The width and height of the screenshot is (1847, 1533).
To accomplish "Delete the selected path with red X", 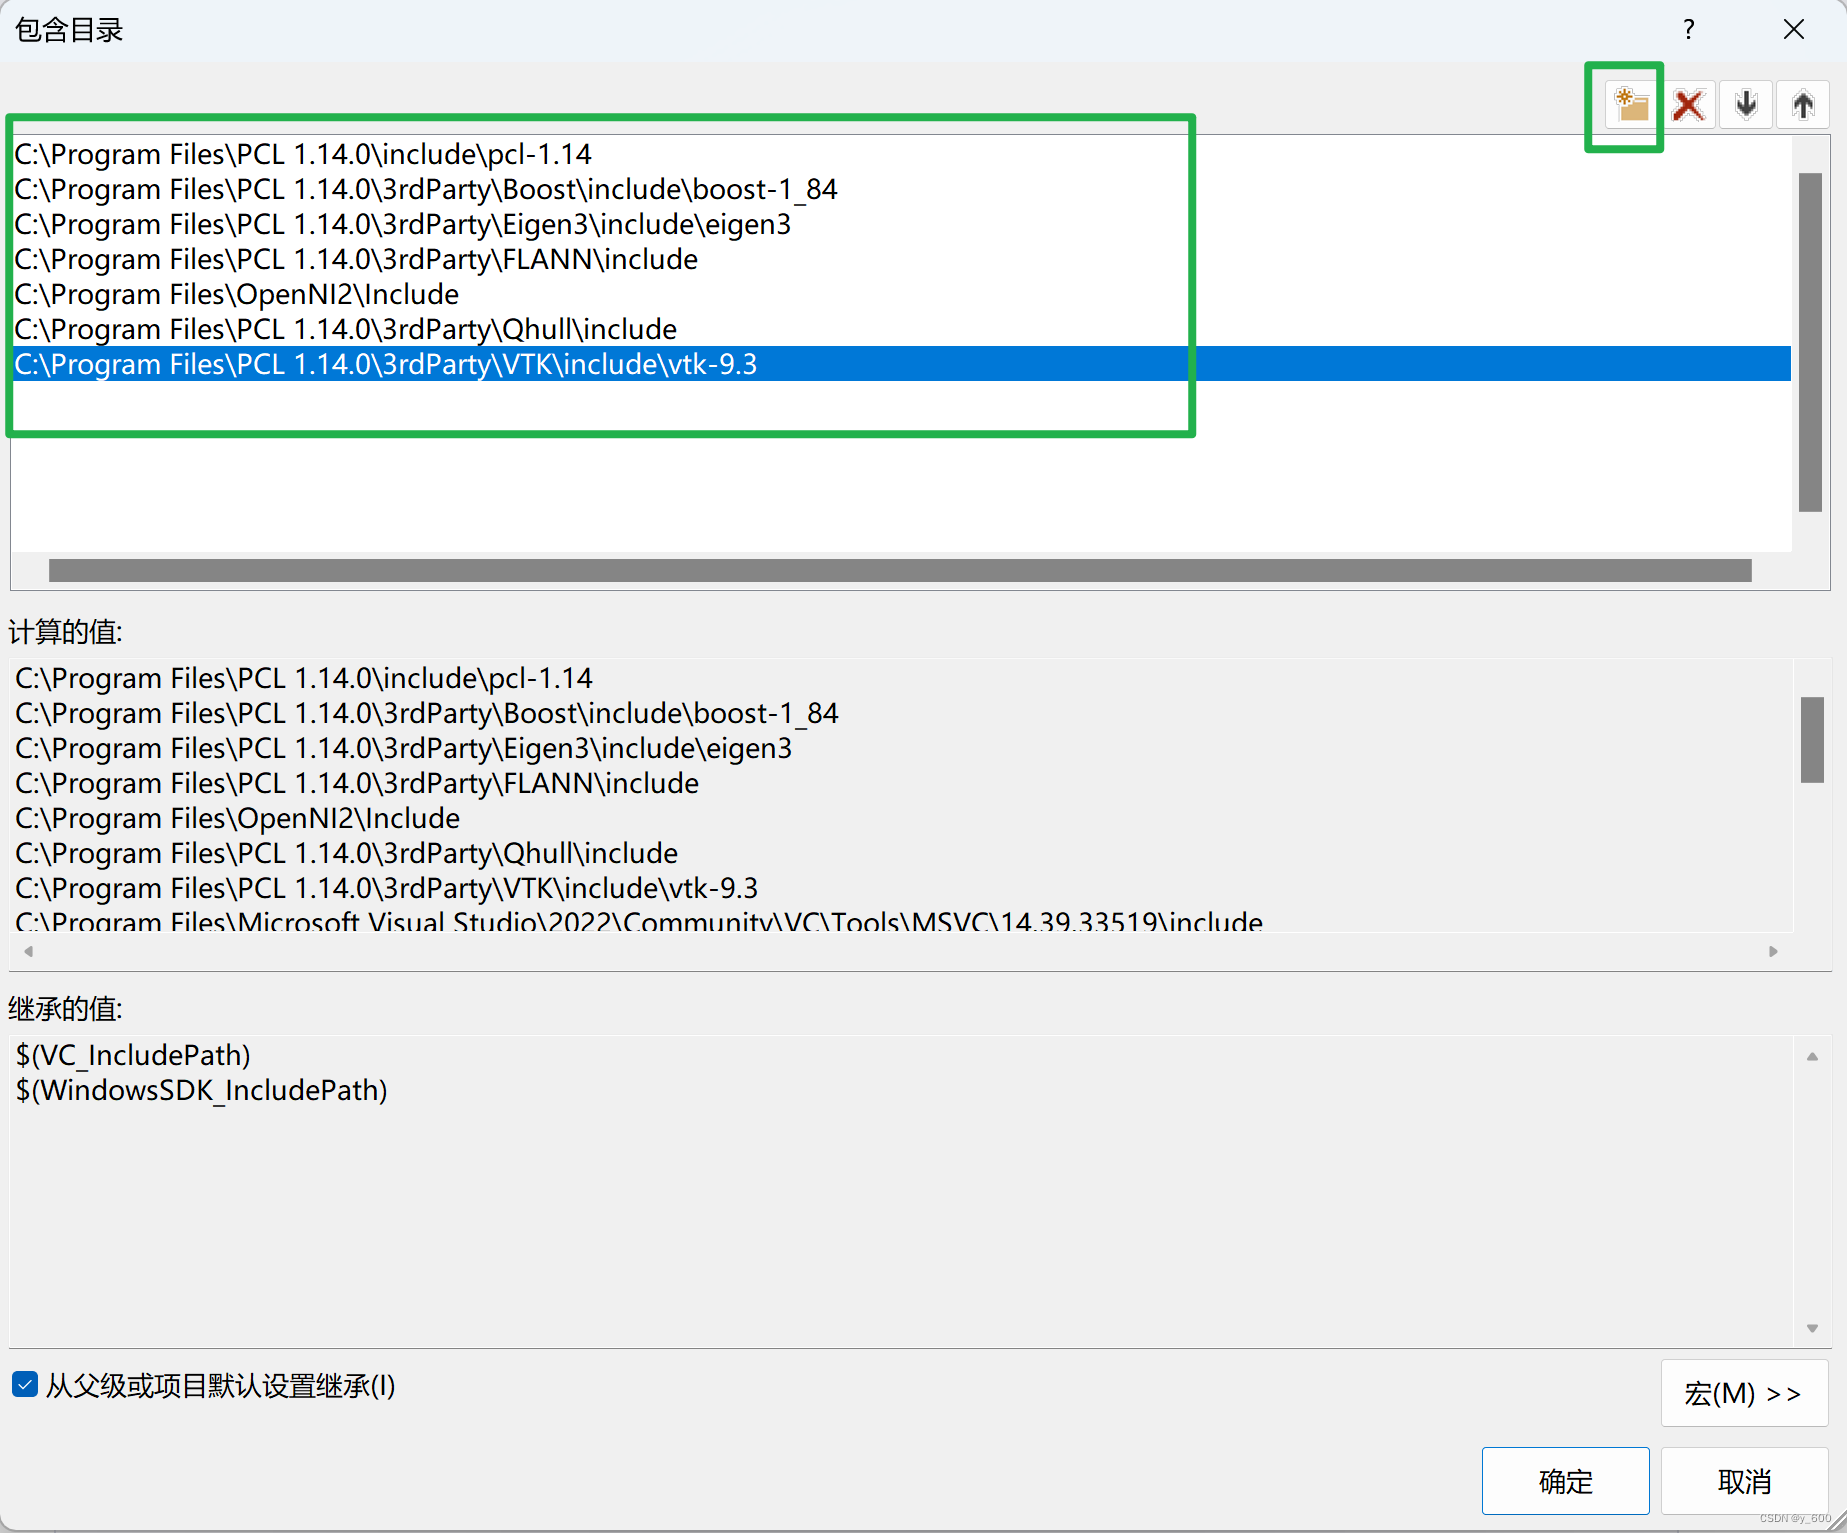I will click(1689, 105).
